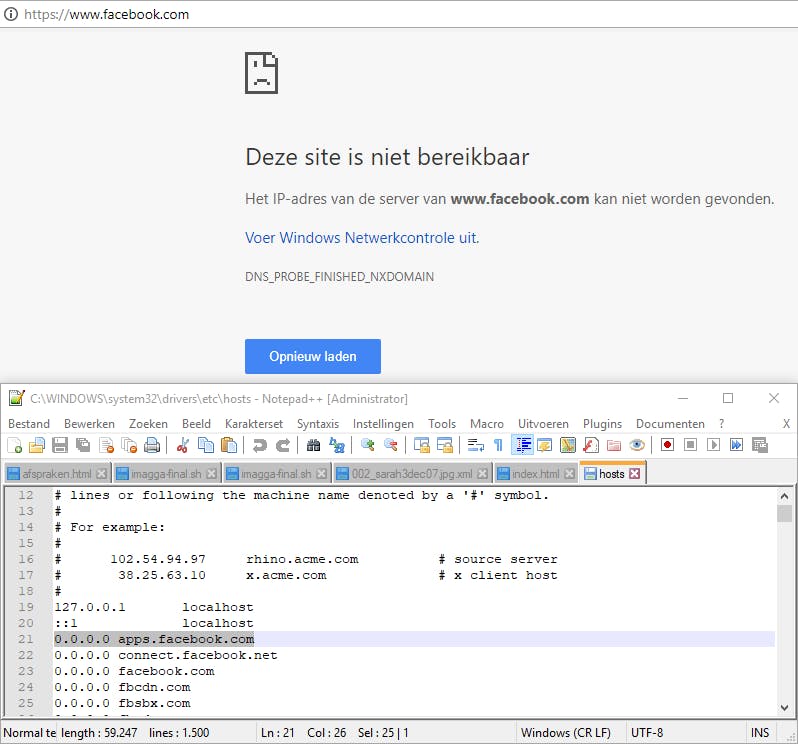Close the index.html tab
Image resolution: width=798 pixels, height=744 pixels.
pyautogui.click(x=569, y=474)
